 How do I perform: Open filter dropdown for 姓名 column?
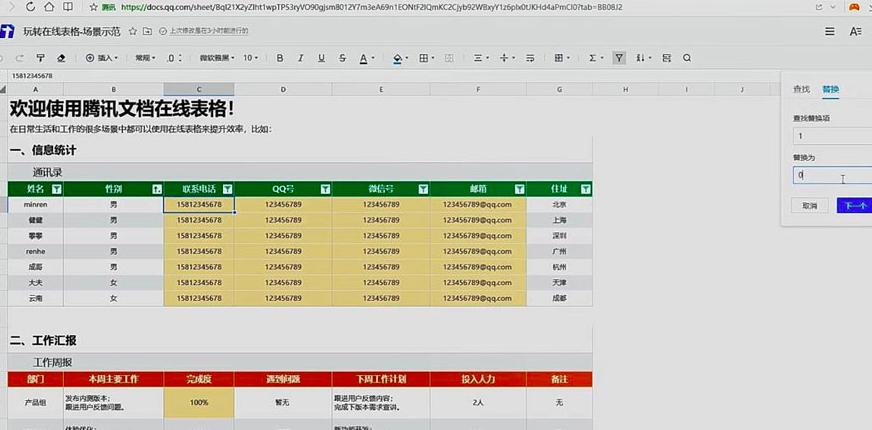tap(56, 189)
